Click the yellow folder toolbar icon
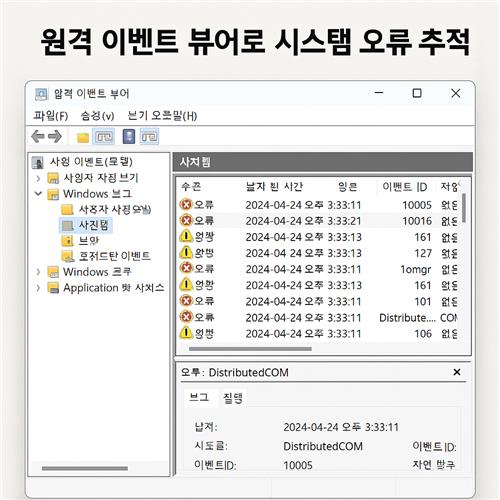This screenshot has height=500, width=500. (83, 137)
